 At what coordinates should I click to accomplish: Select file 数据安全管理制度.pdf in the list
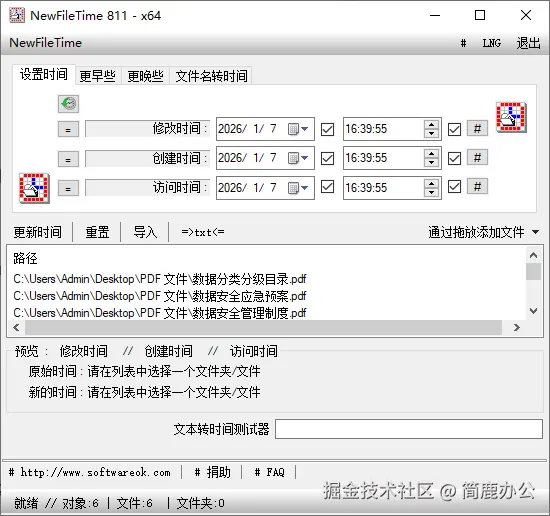pos(160,313)
